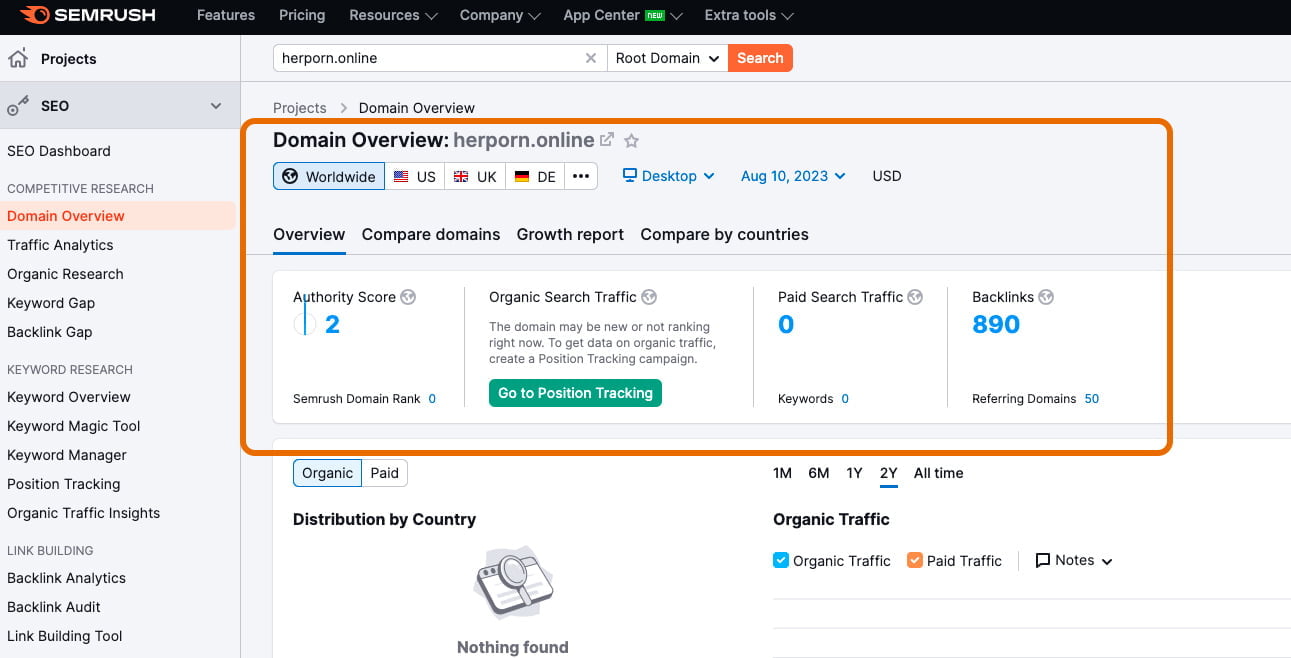
Task: Click the orange Search button
Action: pos(760,58)
